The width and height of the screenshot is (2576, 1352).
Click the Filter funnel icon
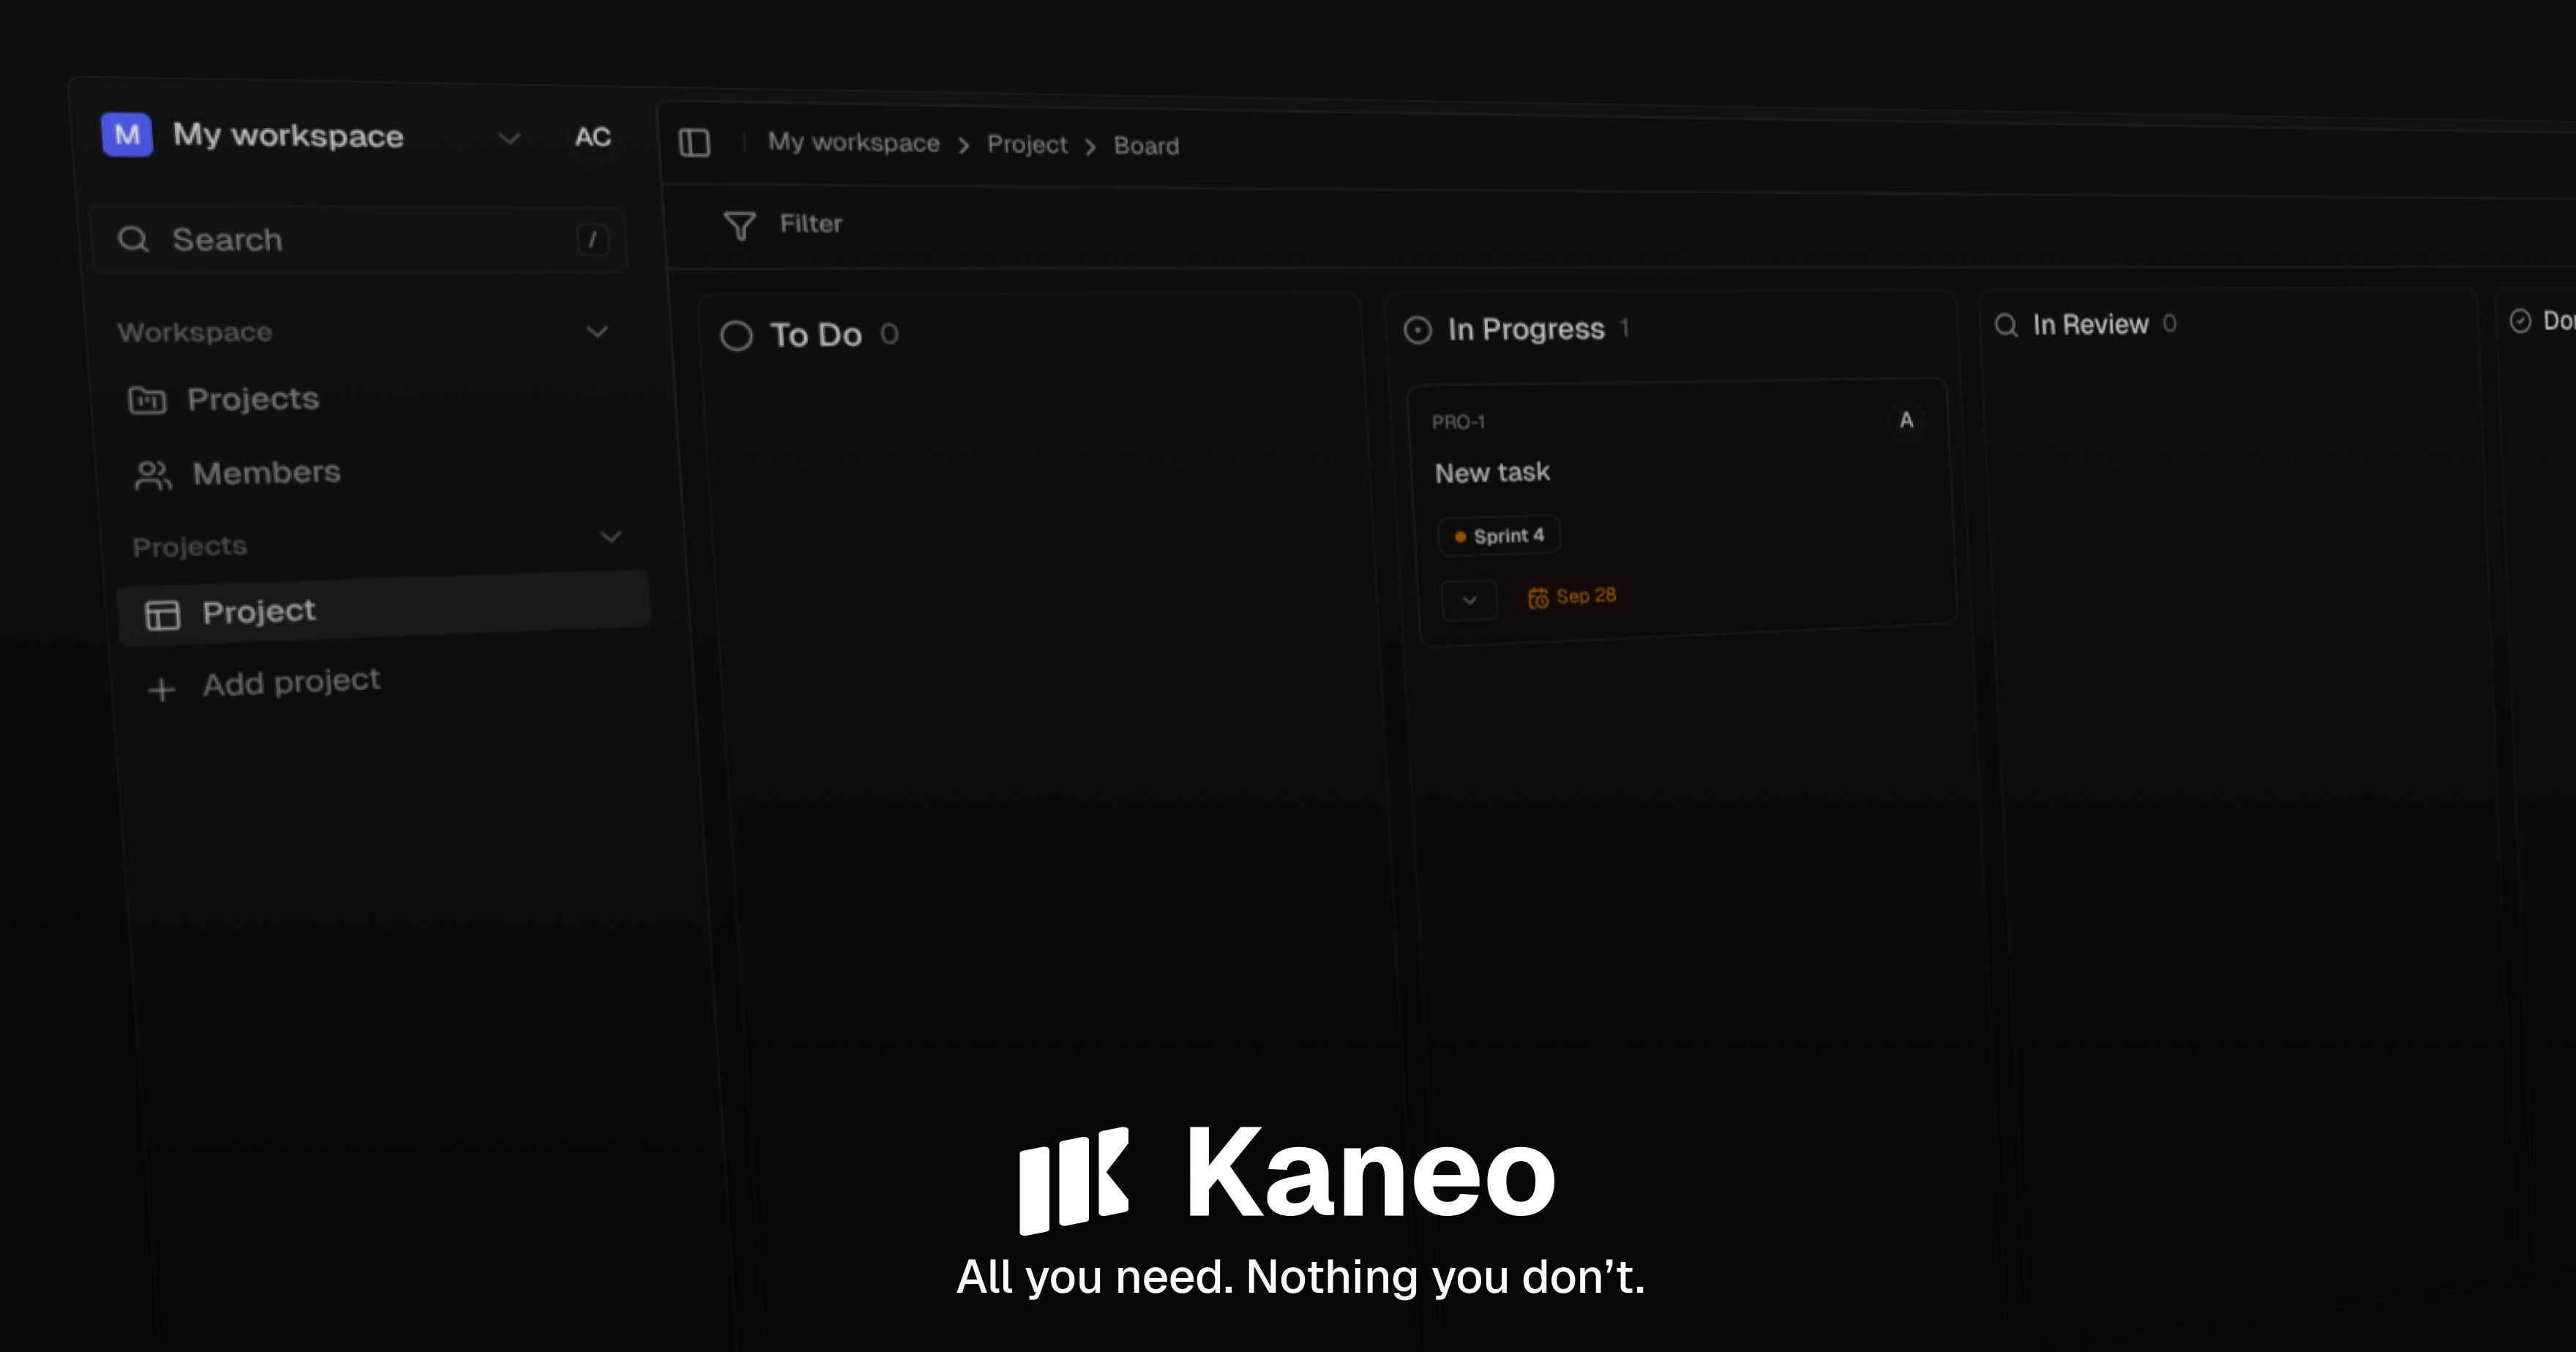click(739, 226)
